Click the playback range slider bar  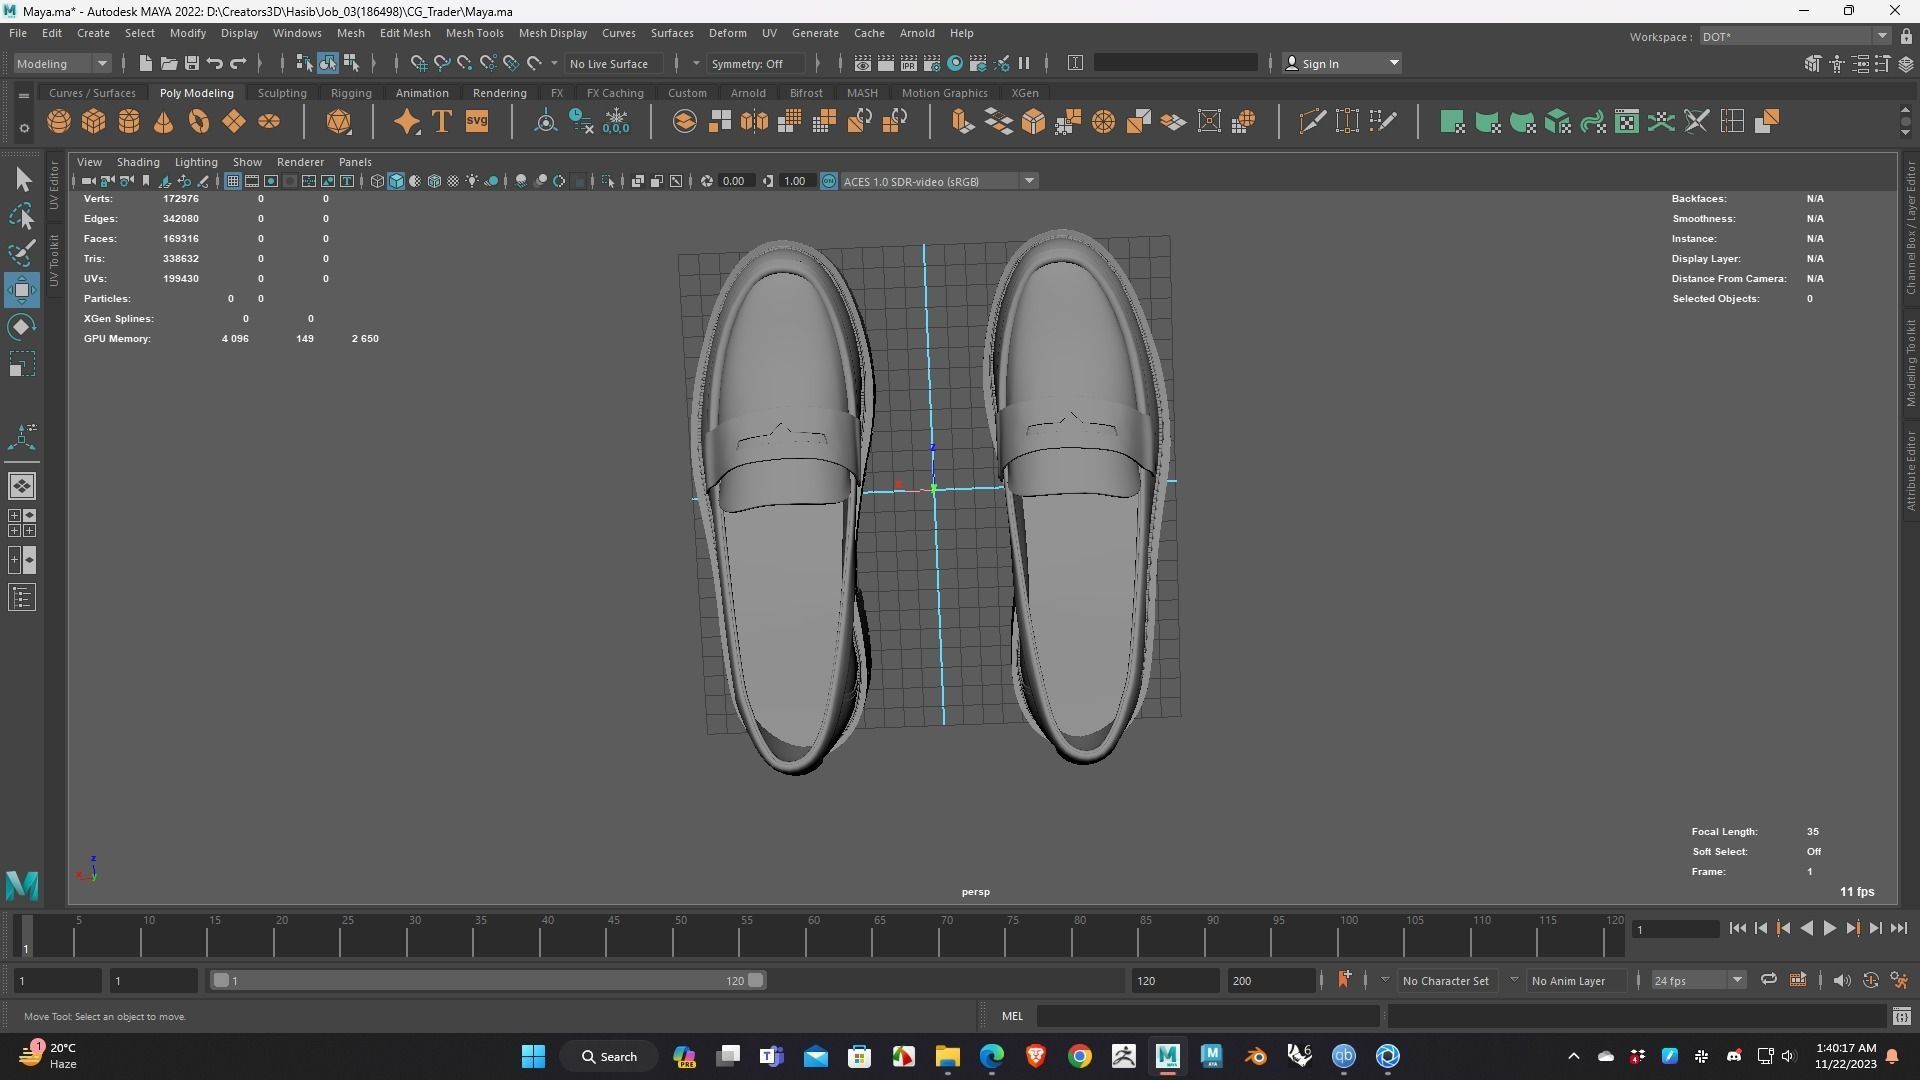click(x=489, y=980)
